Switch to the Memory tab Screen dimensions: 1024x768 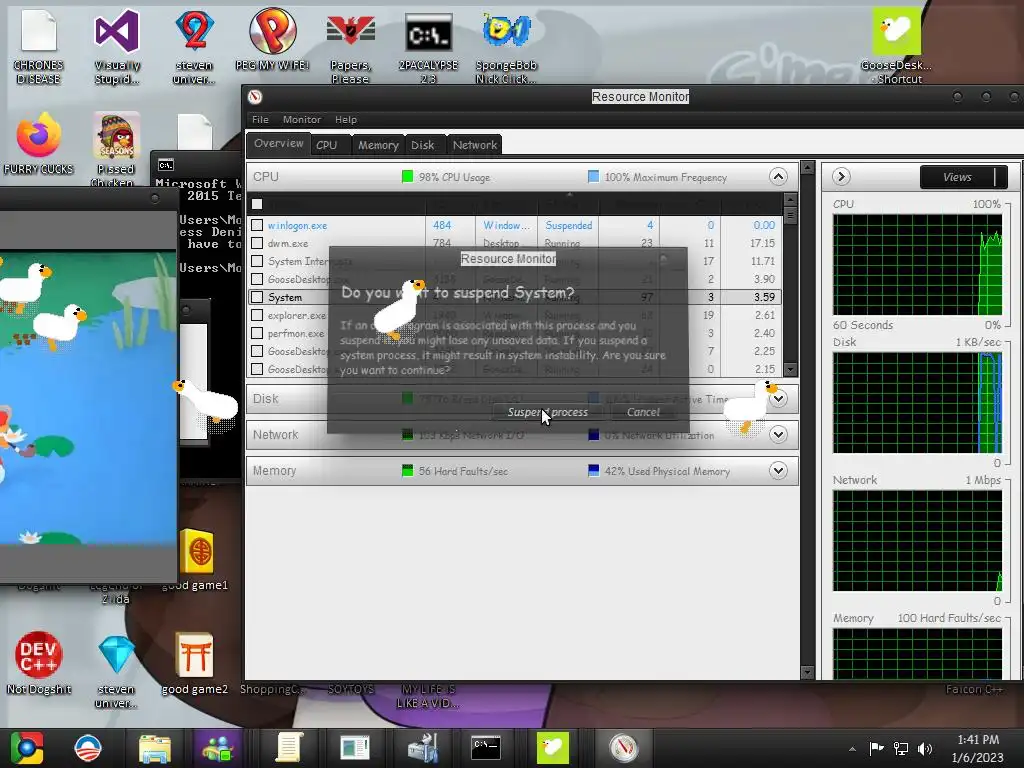(x=378, y=145)
